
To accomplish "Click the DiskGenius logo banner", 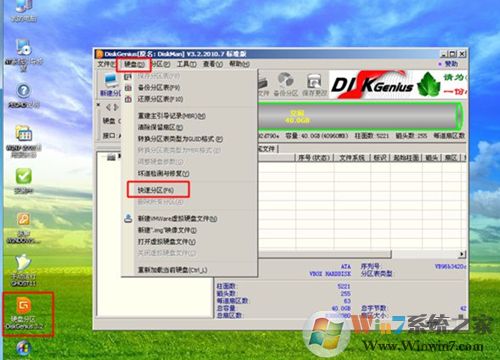I will [x=398, y=84].
